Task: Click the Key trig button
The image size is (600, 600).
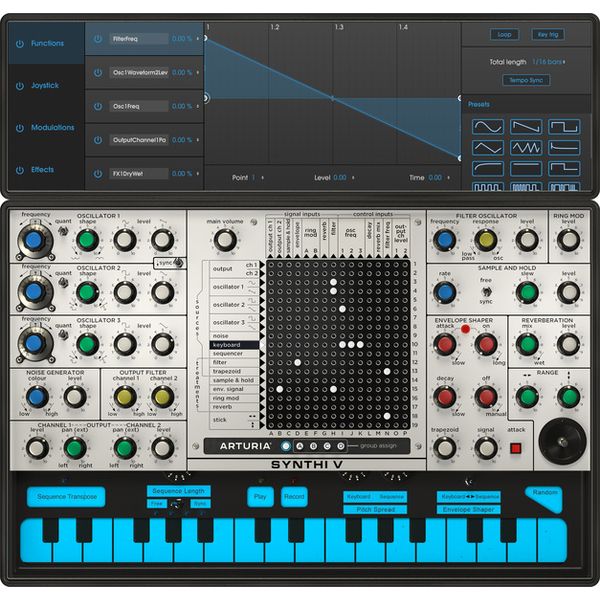Action: tap(548, 34)
